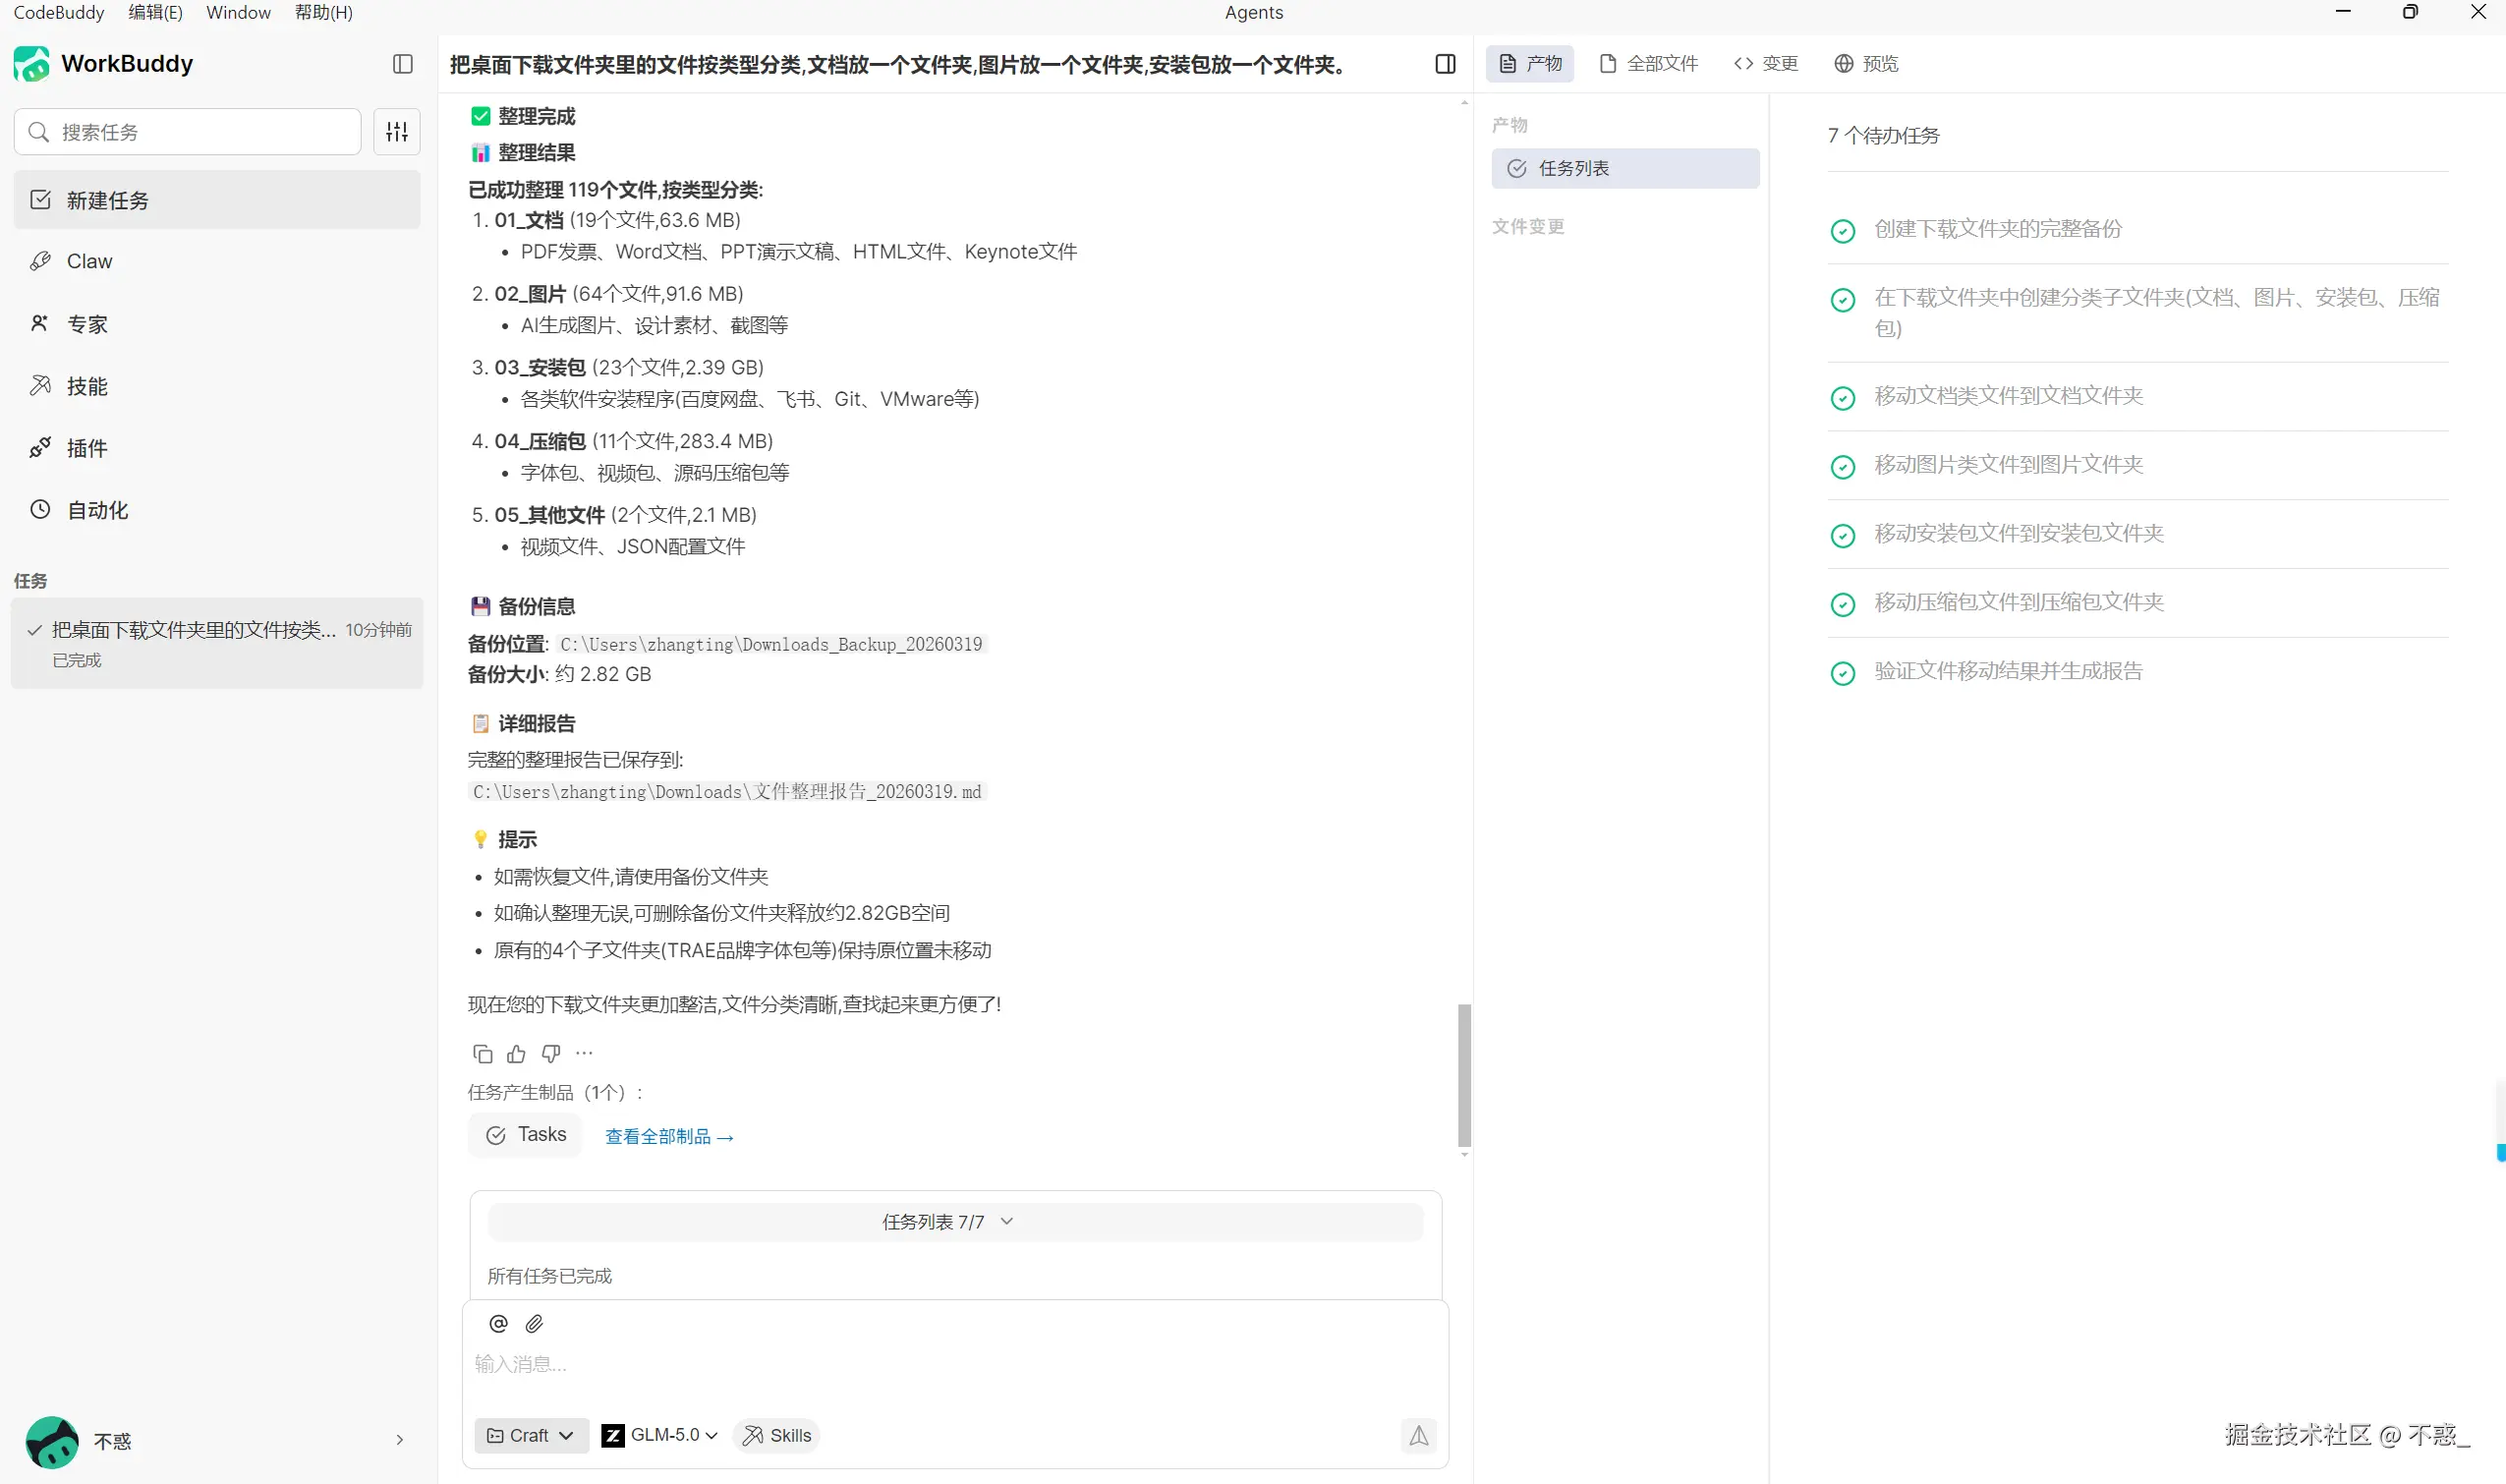2506x1484 pixels.
Task: Toggle the 移动图片类文件到图片文件夹 task checkmark
Action: (x=1842, y=467)
